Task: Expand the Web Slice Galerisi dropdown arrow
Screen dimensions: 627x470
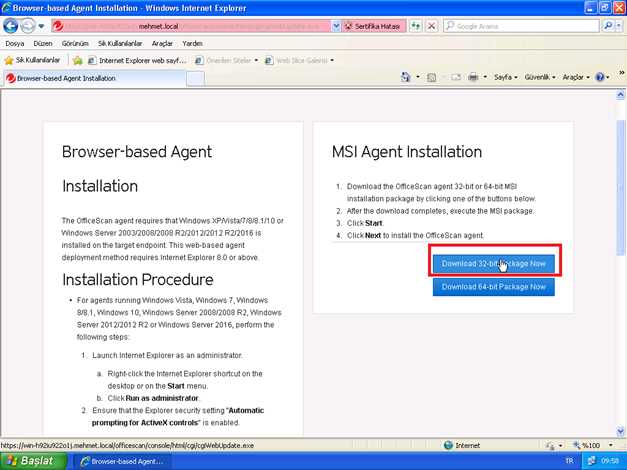Action: pyautogui.click(x=332, y=61)
